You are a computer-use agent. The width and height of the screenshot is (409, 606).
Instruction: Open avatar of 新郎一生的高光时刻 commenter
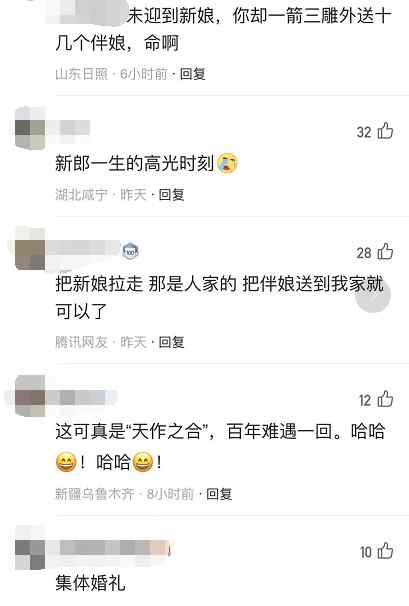pos(30,128)
